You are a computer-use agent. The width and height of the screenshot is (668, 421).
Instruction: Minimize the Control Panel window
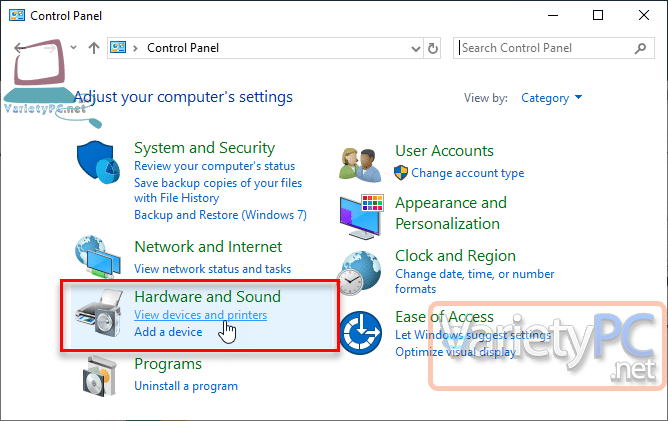553,15
